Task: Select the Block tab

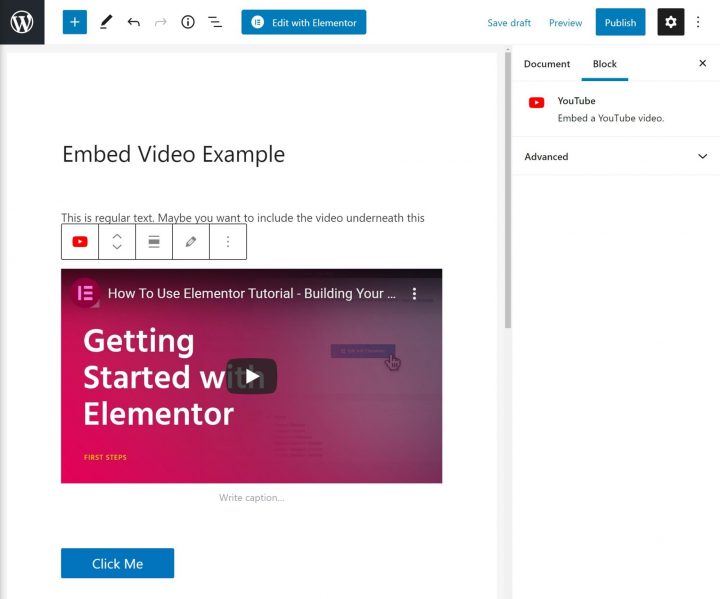Action: (x=604, y=64)
